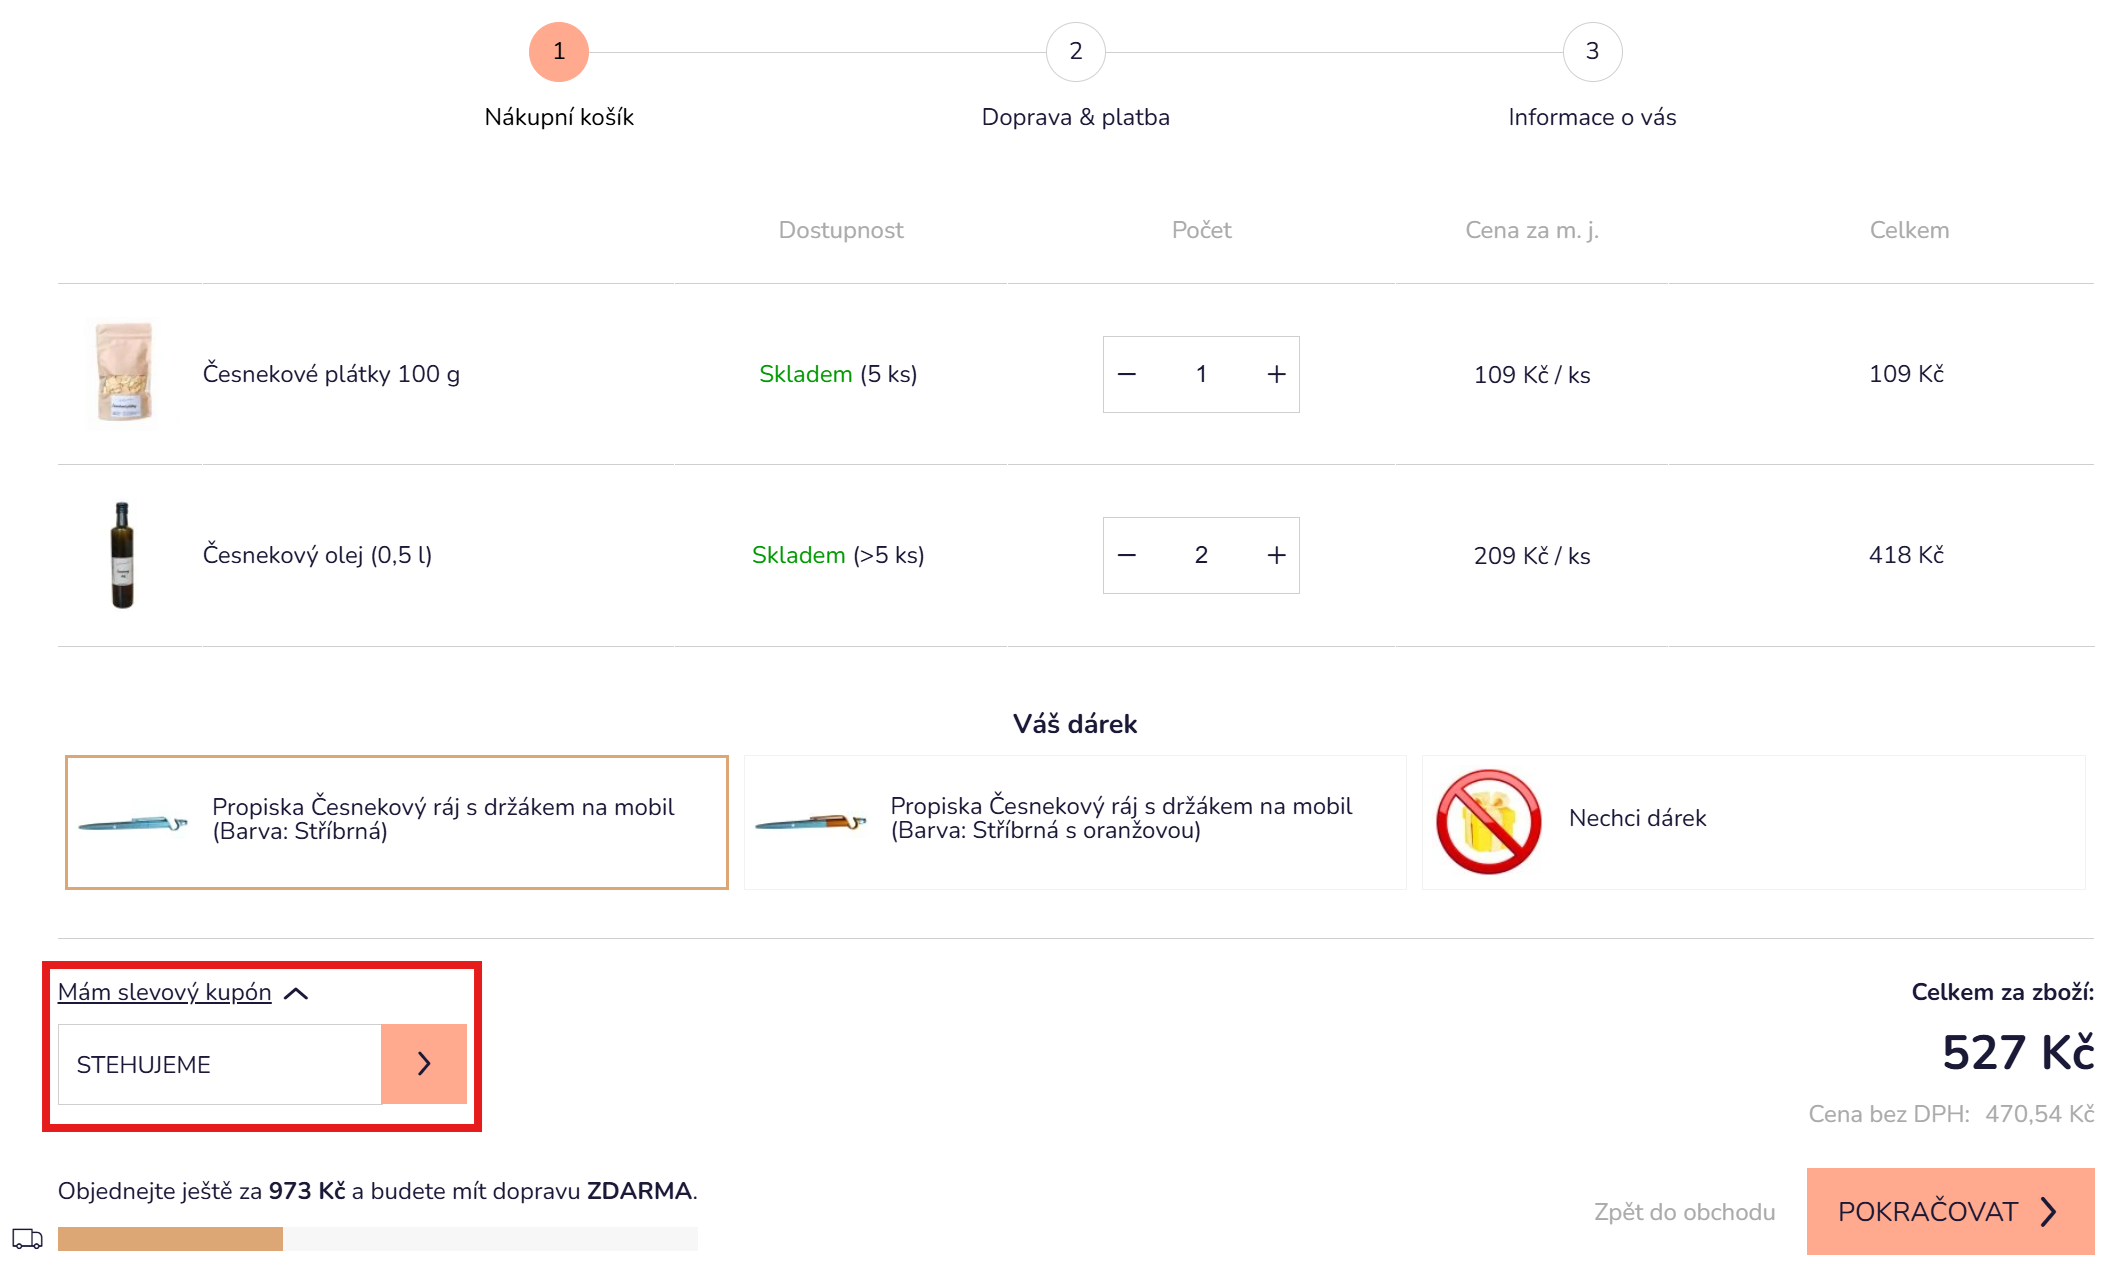Click the delivery truck icon
The width and height of the screenshot is (2116, 1268).
27,1239
